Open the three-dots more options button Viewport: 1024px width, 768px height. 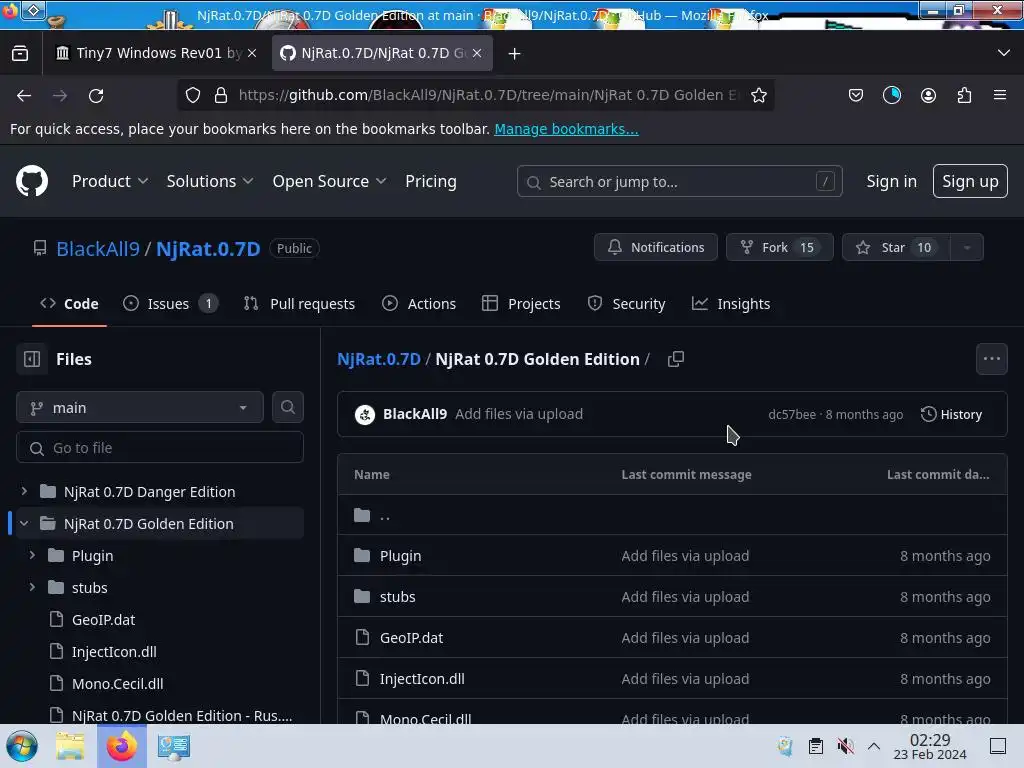point(991,359)
